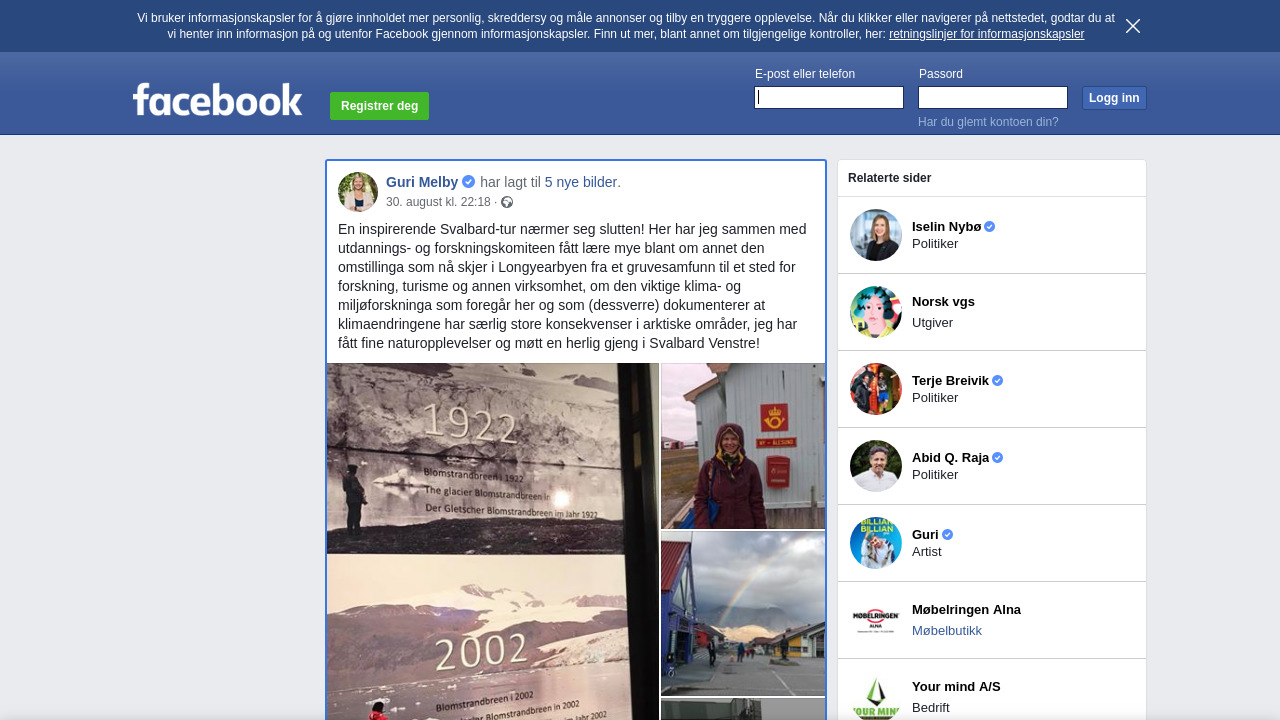Open the Guri artist page avatar
The width and height of the screenshot is (1280, 720).
click(876, 543)
